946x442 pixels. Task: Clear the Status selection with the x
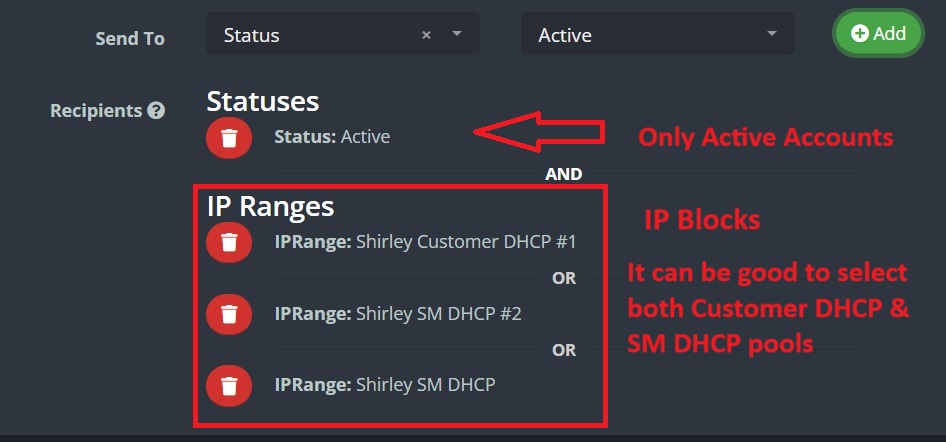point(426,35)
